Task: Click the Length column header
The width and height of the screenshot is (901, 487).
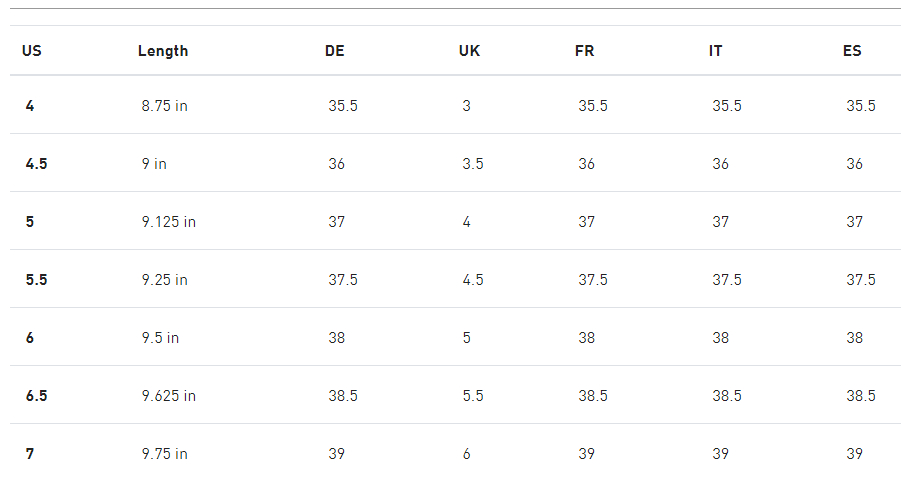Action: pyautogui.click(x=163, y=51)
